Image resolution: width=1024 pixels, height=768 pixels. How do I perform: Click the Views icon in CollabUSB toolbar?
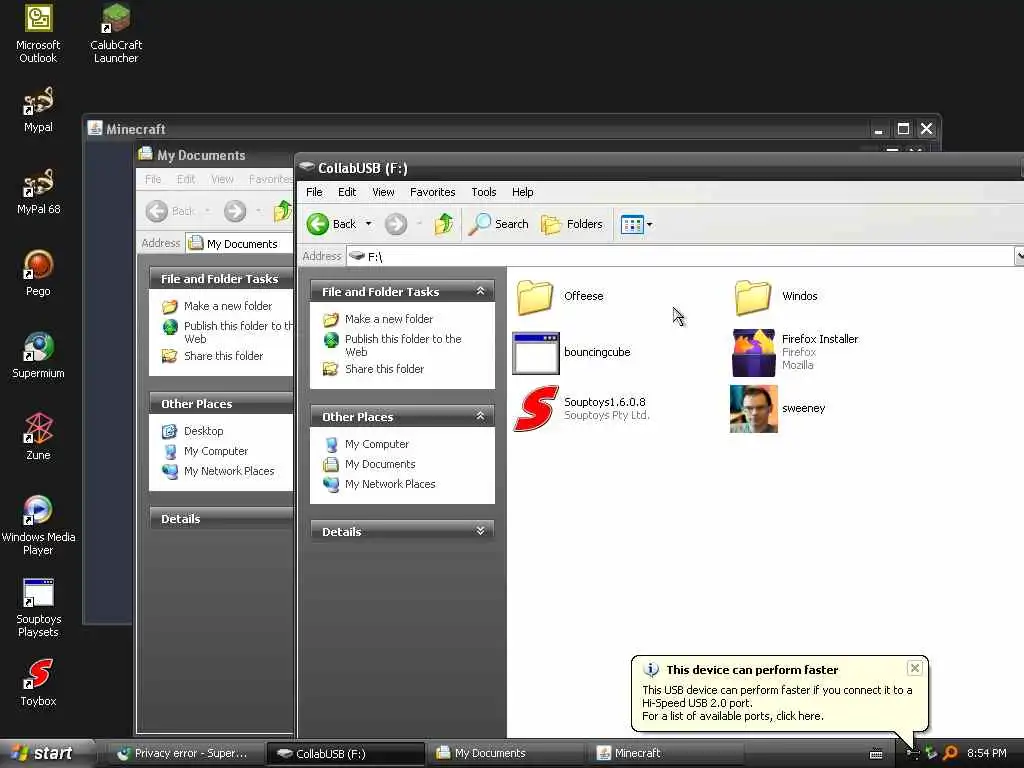[632, 225]
